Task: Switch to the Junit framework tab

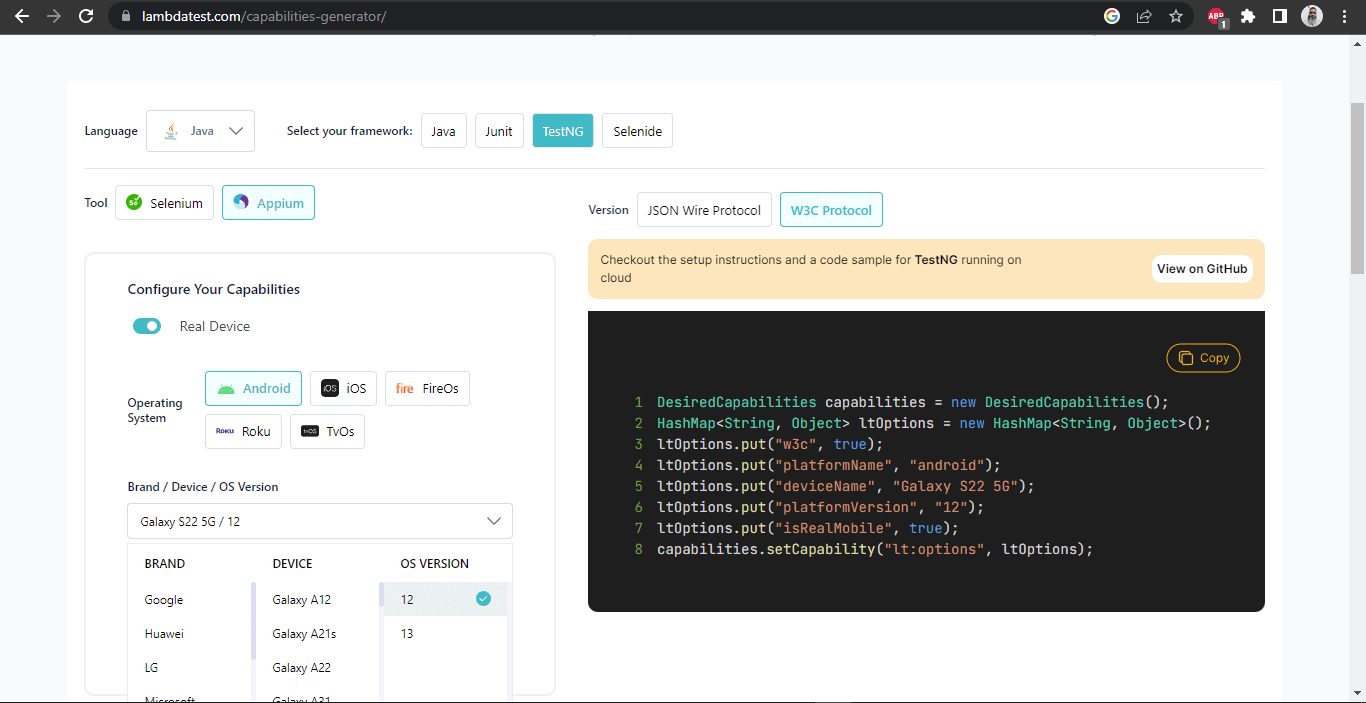Action: [499, 130]
